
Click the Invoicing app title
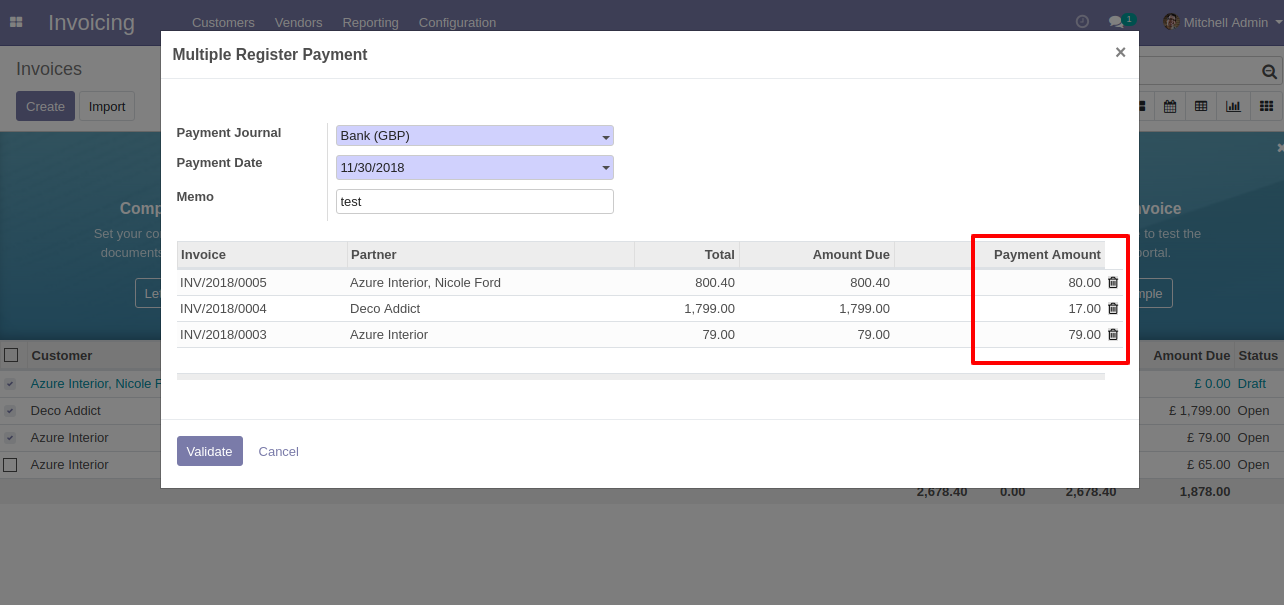[91, 22]
